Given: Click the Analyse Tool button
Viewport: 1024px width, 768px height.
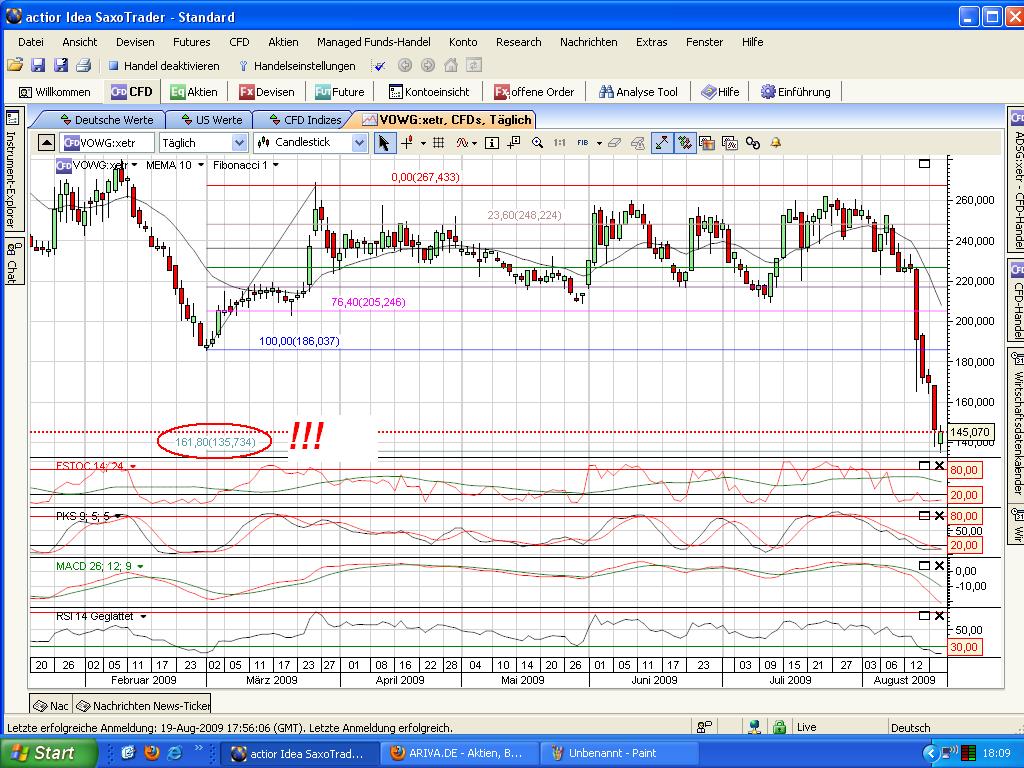Looking at the screenshot, I should (638, 92).
